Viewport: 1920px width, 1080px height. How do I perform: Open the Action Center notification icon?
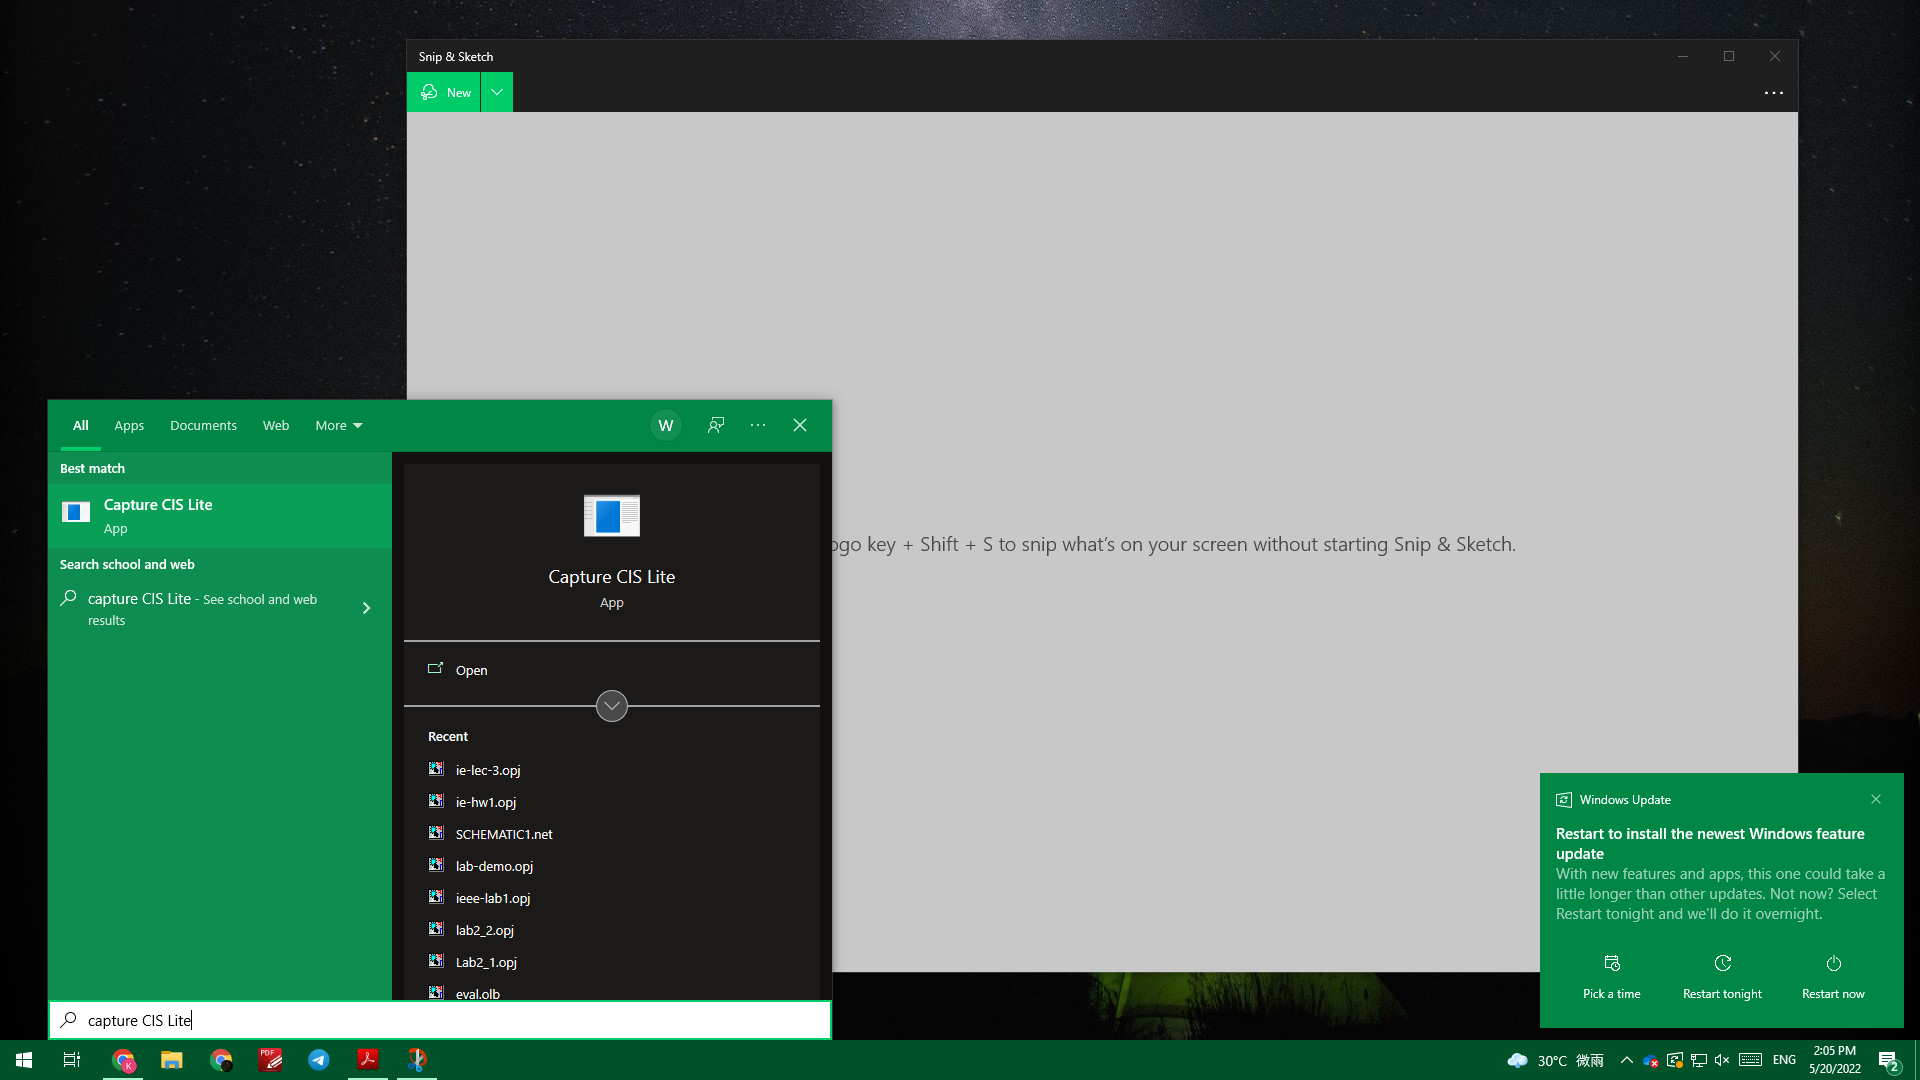1889,1060
